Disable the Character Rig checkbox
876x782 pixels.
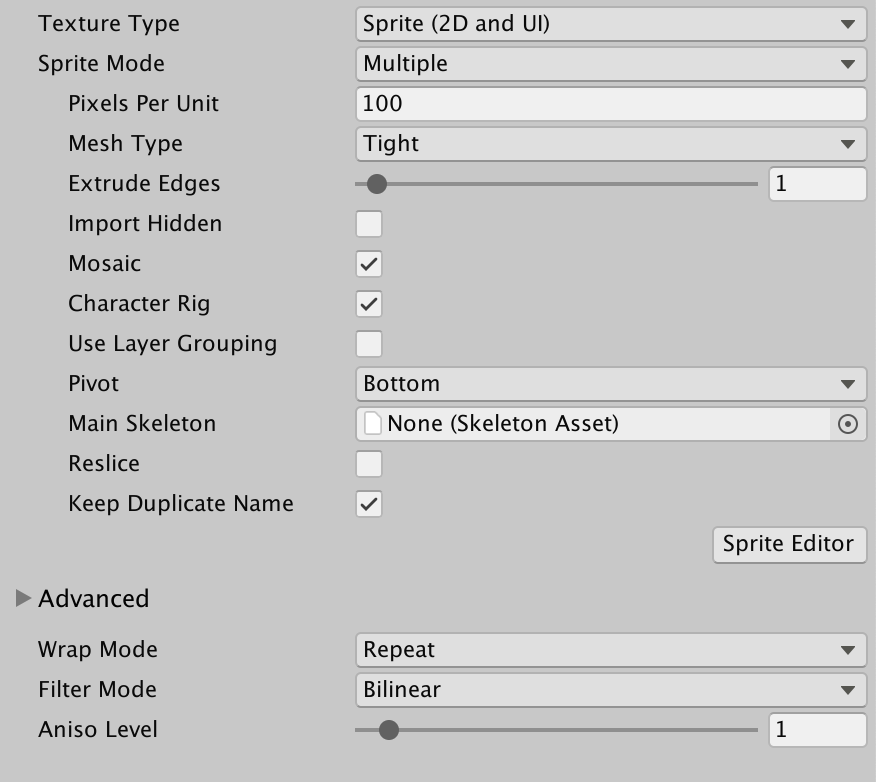369,304
